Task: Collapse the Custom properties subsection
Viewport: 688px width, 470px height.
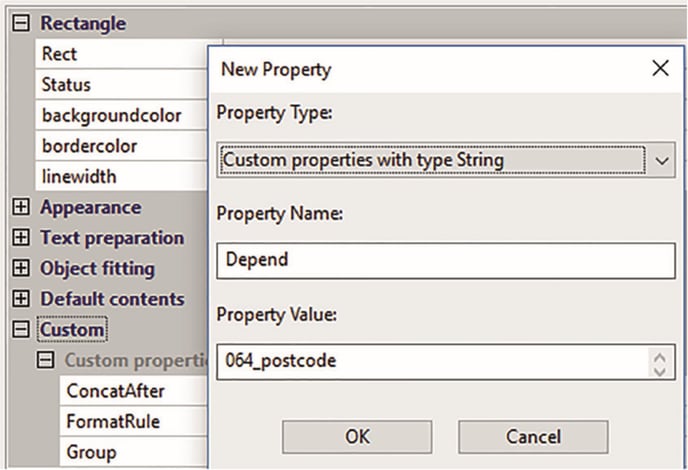Action: [45, 360]
